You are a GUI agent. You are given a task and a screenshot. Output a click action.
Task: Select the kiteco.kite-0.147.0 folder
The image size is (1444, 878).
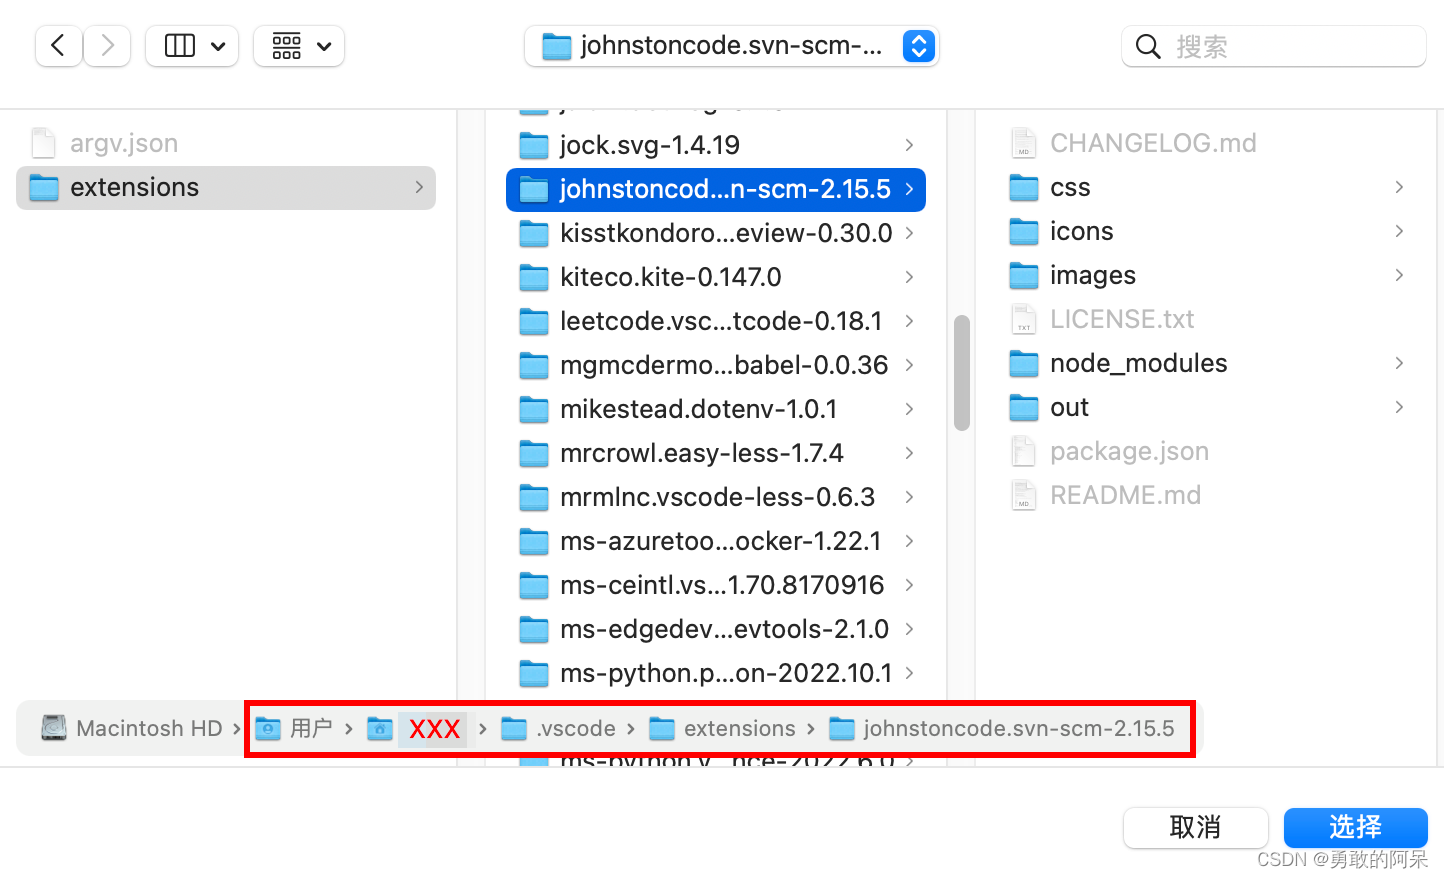click(x=716, y=277)
